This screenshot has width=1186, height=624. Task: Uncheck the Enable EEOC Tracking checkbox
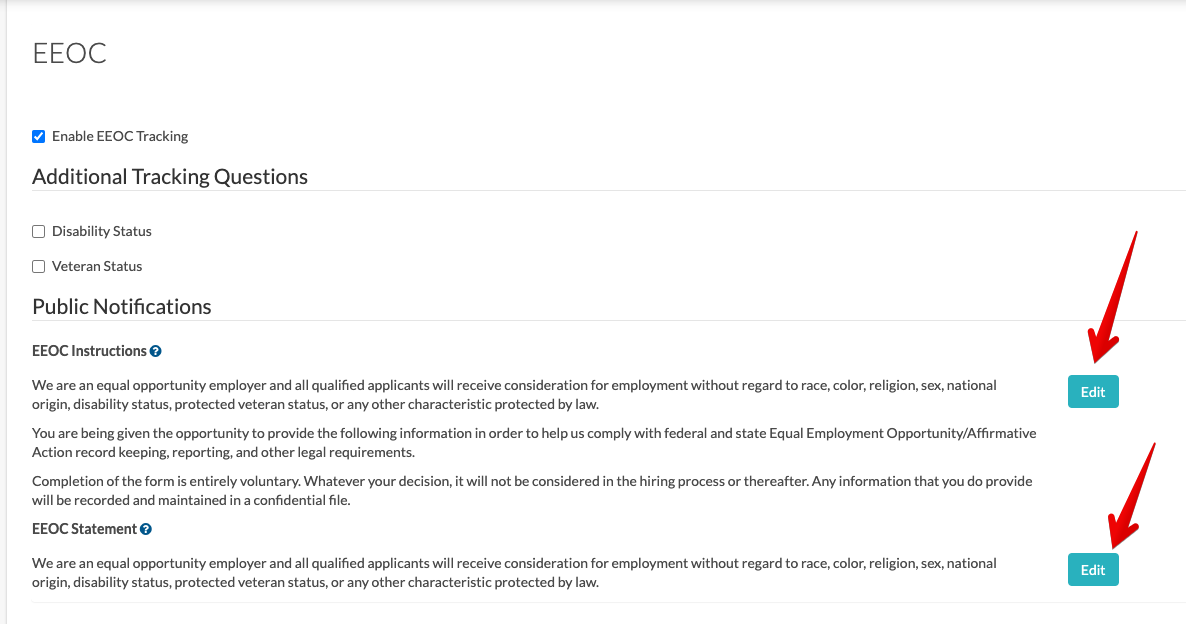(x=39, y=136)
